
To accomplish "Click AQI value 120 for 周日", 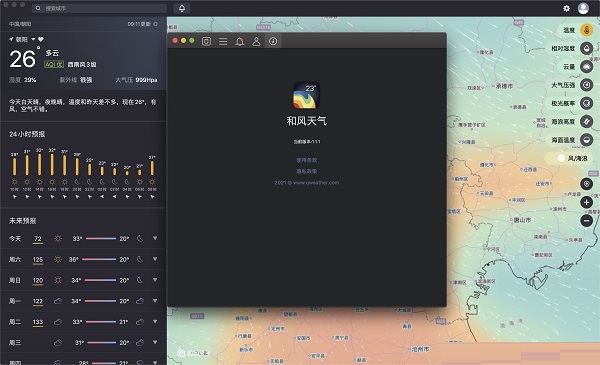I will click(38, 280).
